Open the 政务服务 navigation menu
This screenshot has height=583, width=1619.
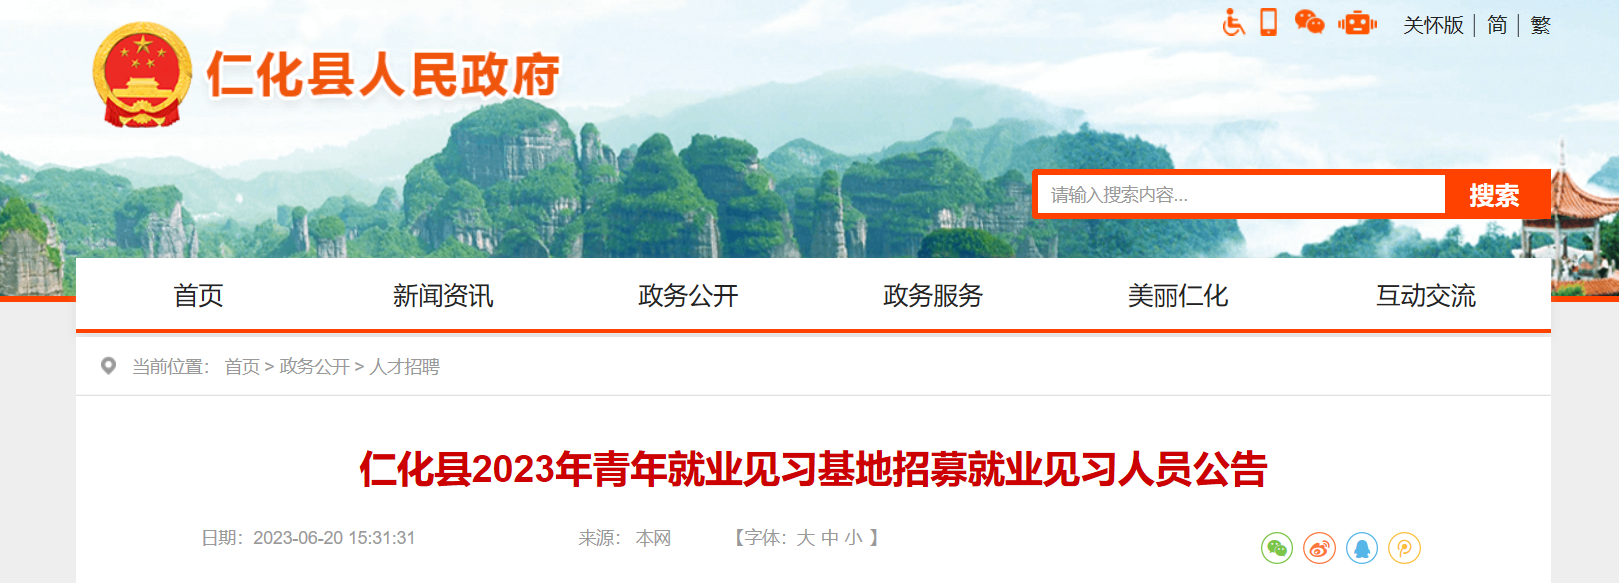pos(933,295)
